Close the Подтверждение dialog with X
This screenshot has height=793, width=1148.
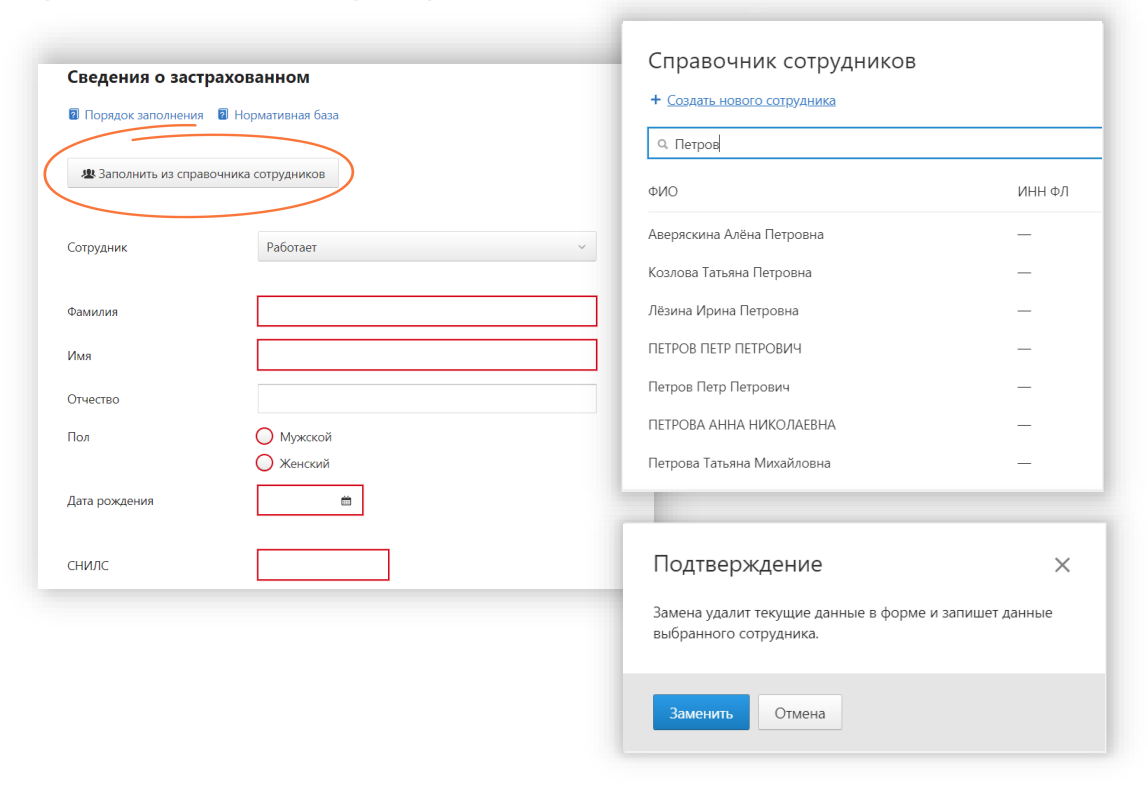(1062, 565)
